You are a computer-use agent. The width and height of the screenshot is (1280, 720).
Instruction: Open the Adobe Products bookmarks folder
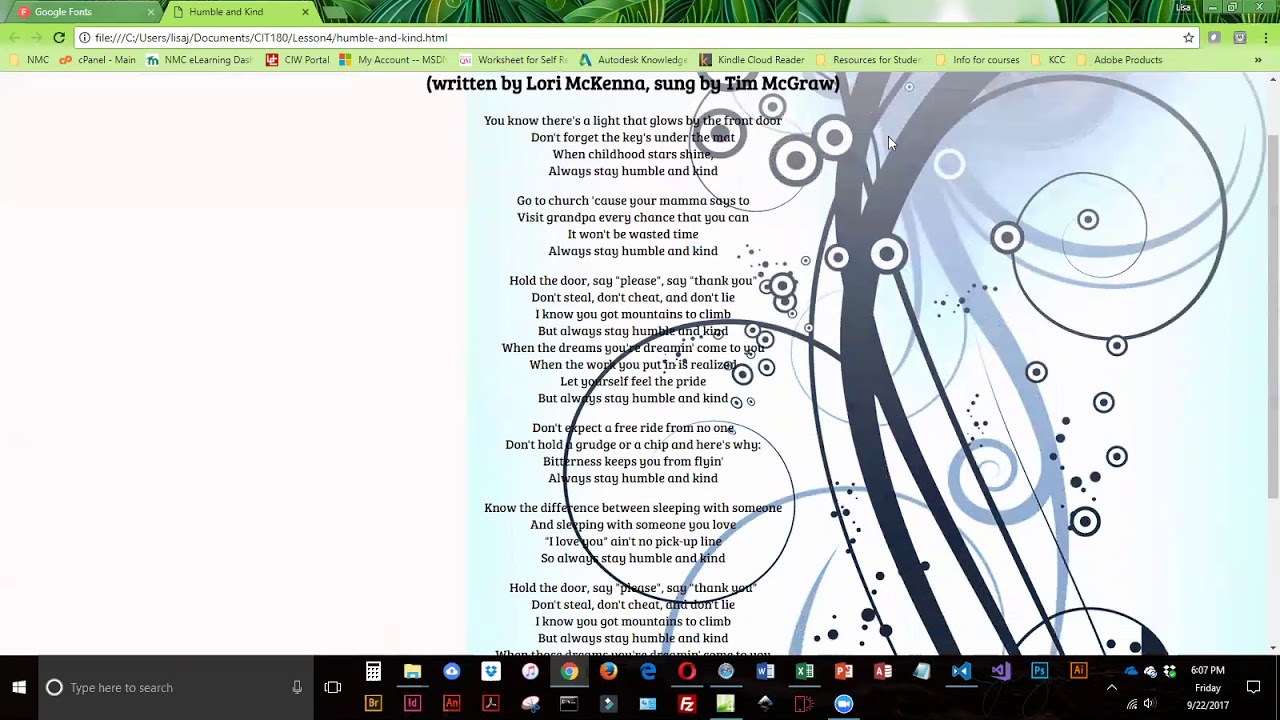coord(1120,60)
